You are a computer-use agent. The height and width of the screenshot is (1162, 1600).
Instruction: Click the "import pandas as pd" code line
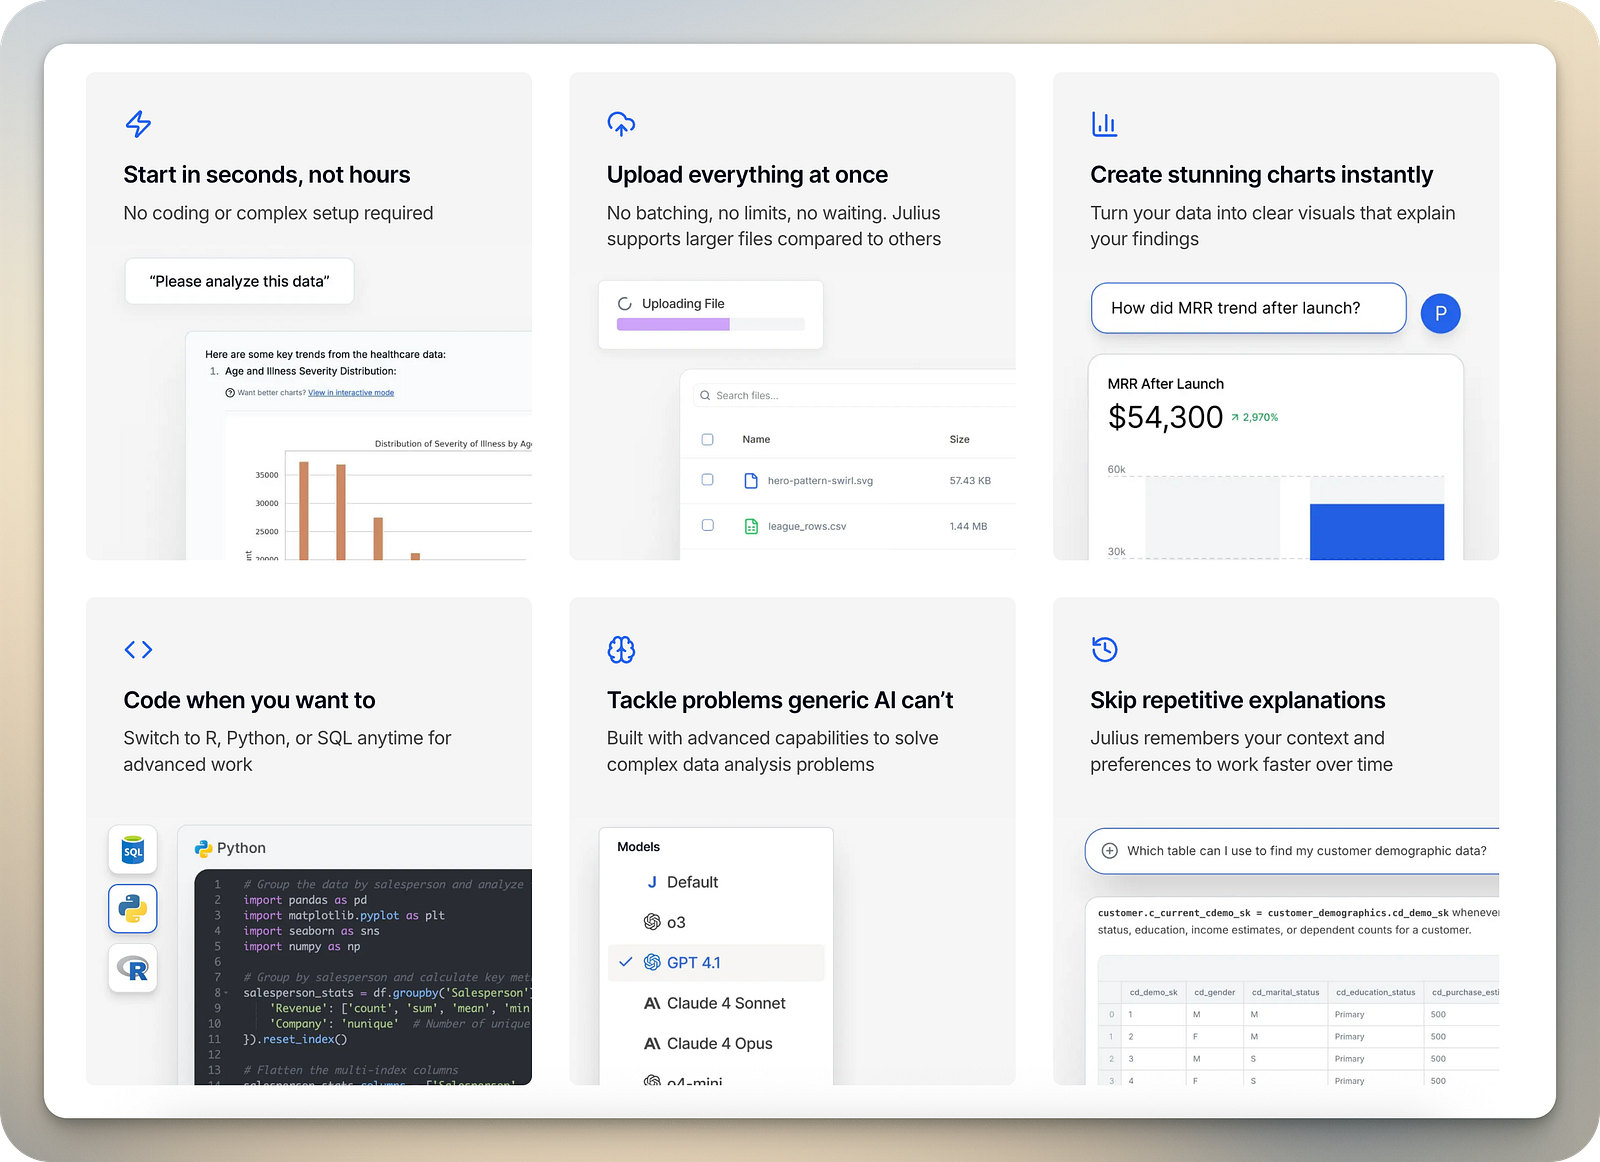click(x=305, y=900)
